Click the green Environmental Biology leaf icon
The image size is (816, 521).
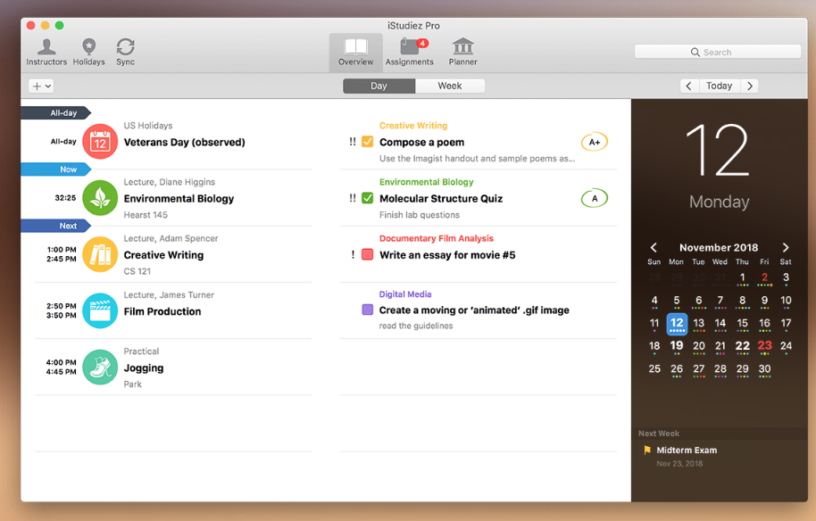(x=100, y=198)
